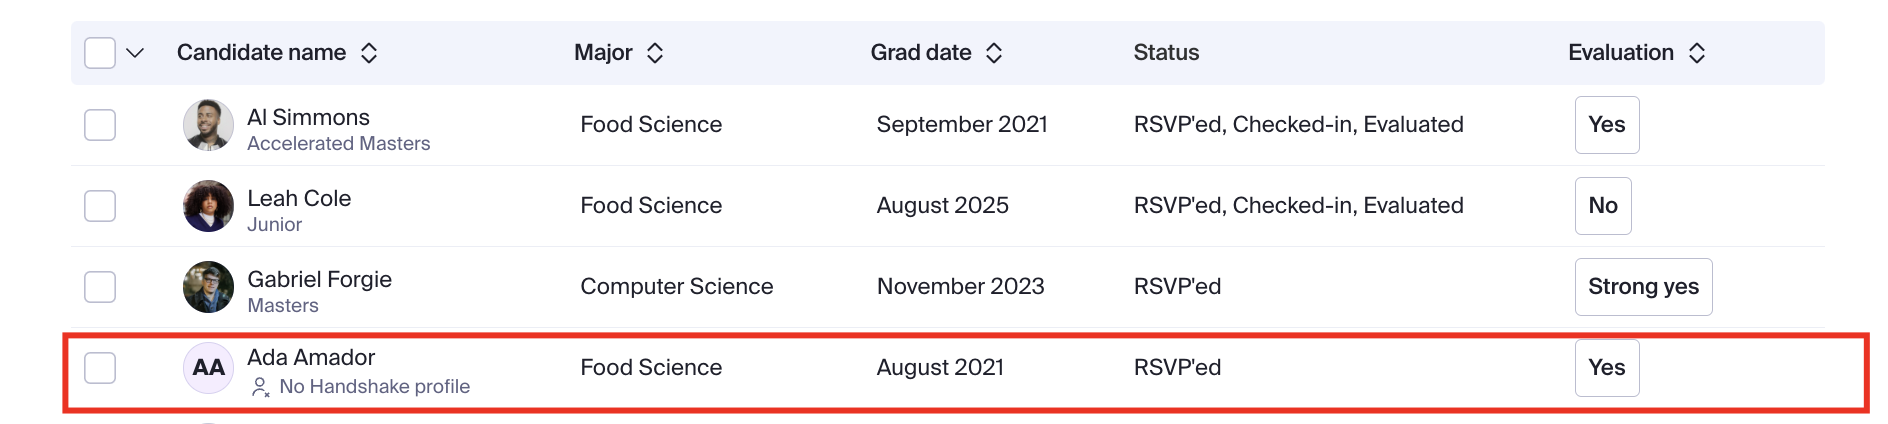The height and width of the screenshot is (424, 1888).
Task: Check Al Simmons row checkbox
Action: (100, 125)
